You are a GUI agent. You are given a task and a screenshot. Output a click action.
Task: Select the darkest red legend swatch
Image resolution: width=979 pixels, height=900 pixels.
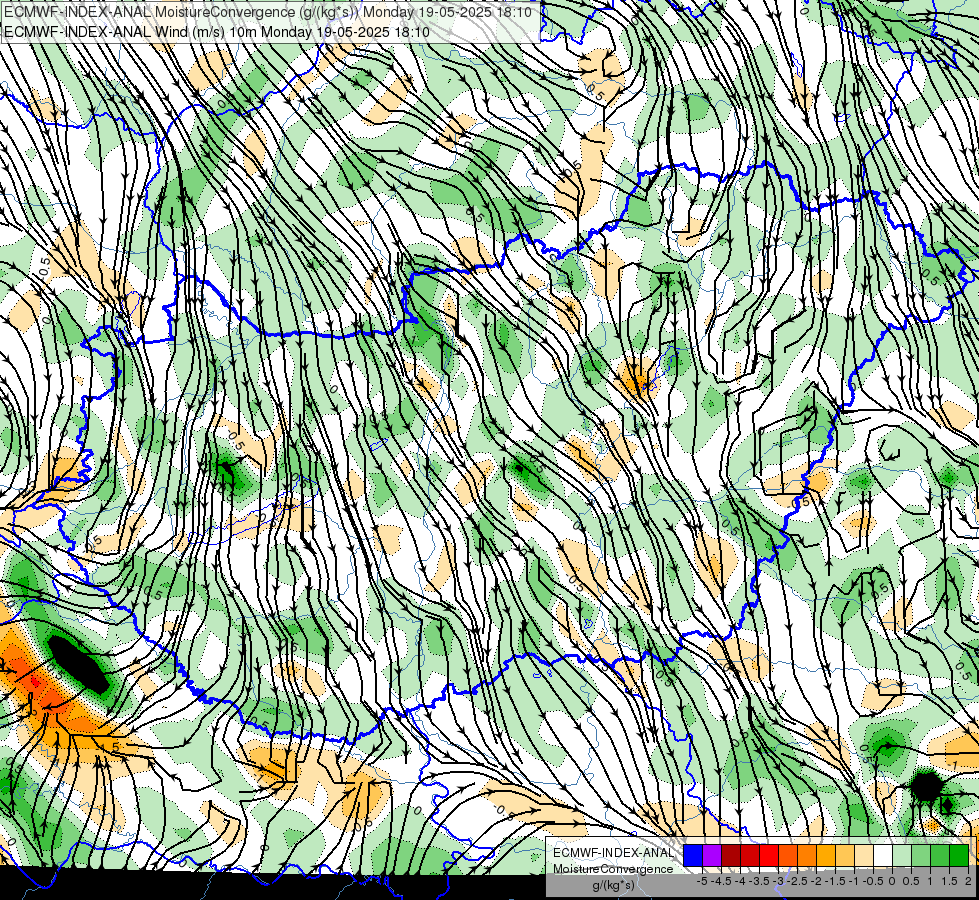(731, 855)
